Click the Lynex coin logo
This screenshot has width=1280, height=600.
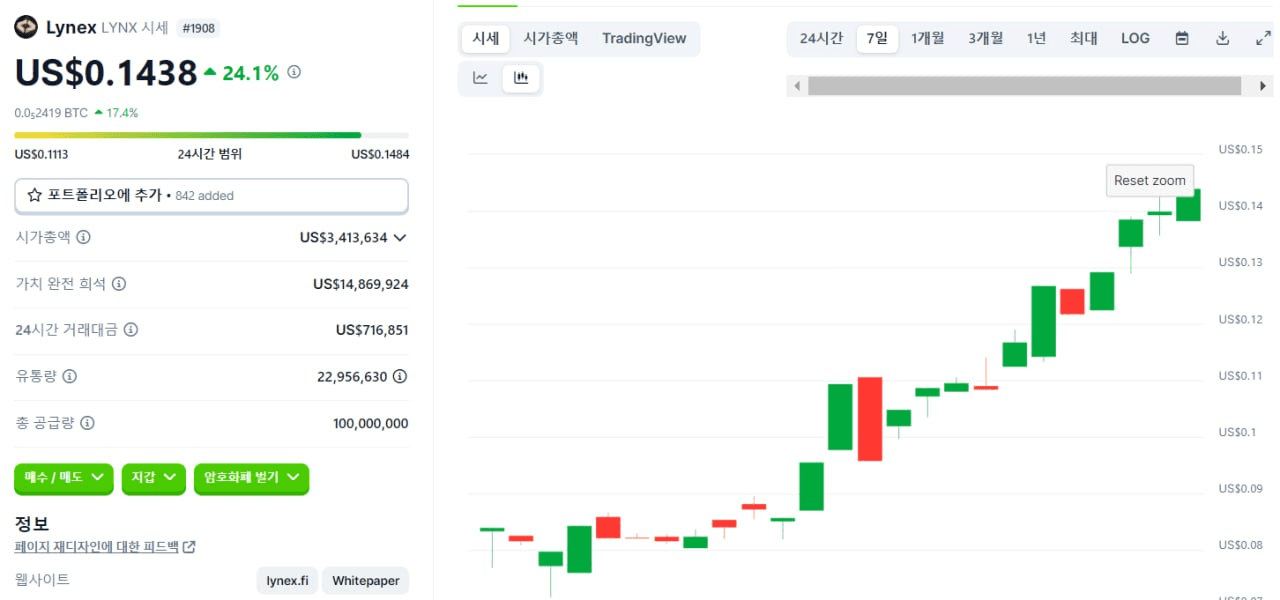pos(25,27)
